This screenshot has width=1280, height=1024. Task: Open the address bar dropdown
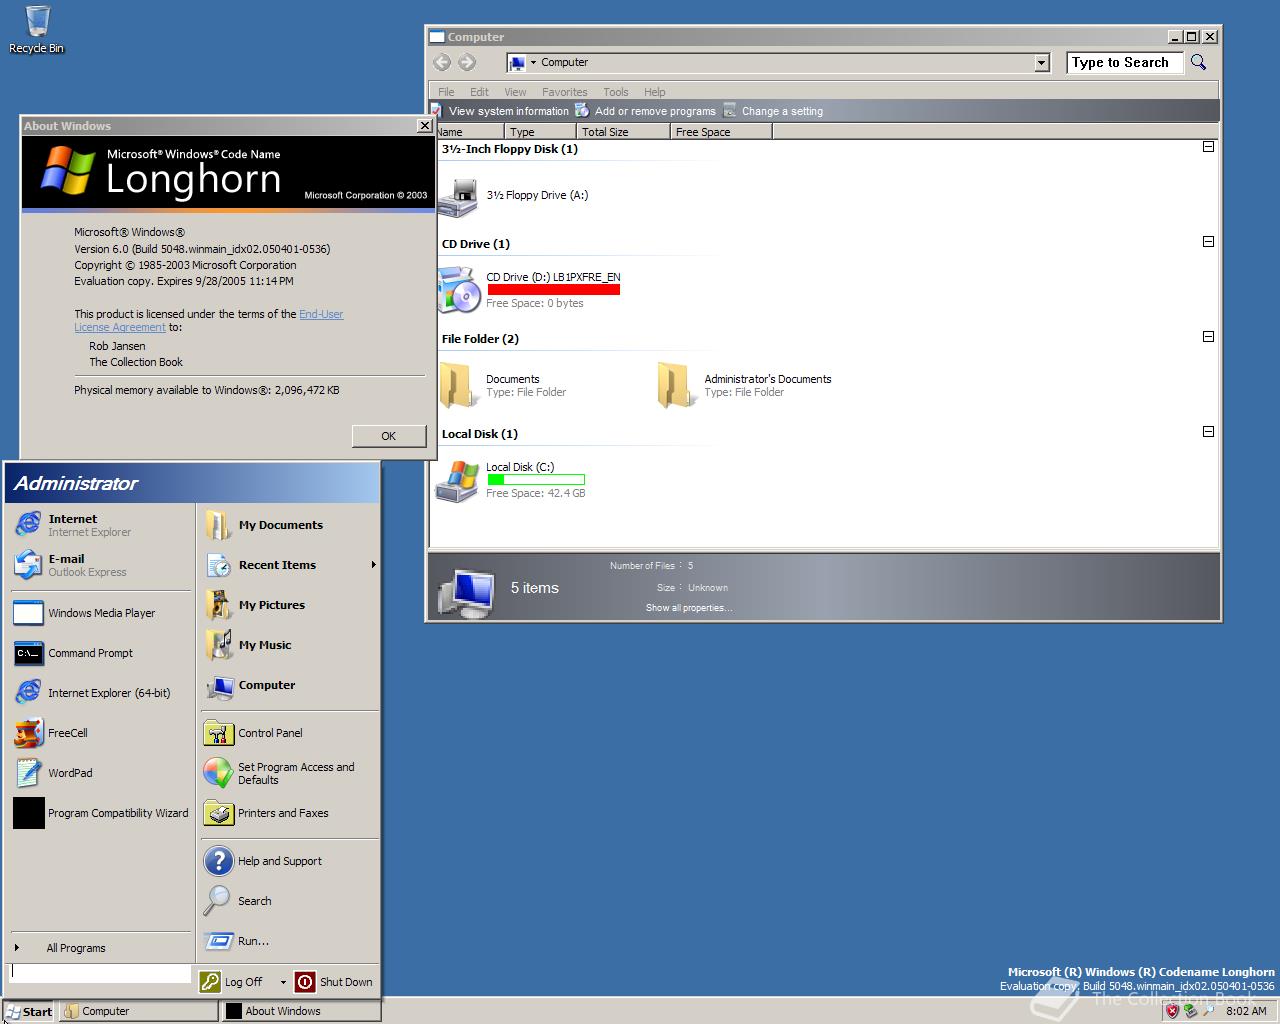click(x=1041, y=62)
